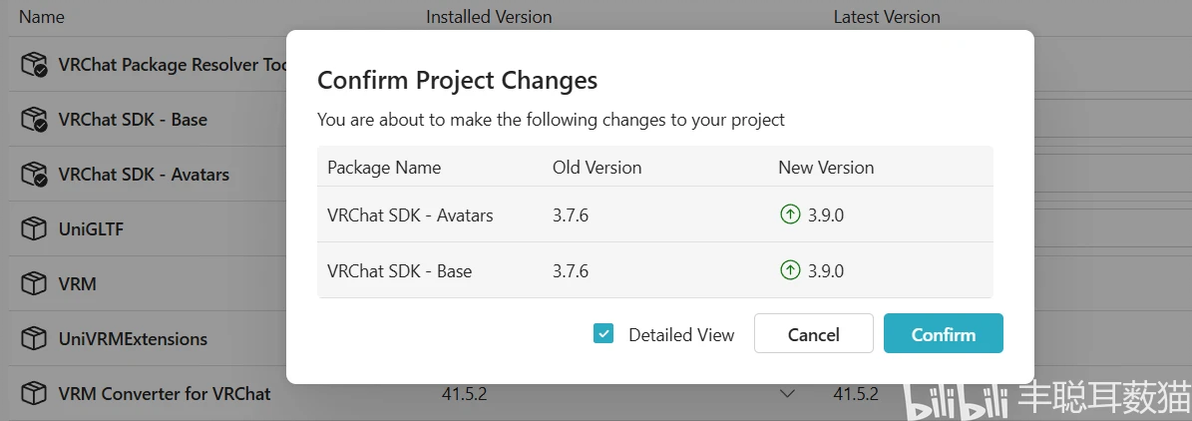Open version dropdown for VRM Converter for VRChat
The image size is (1192, 421).
(788, 394)
